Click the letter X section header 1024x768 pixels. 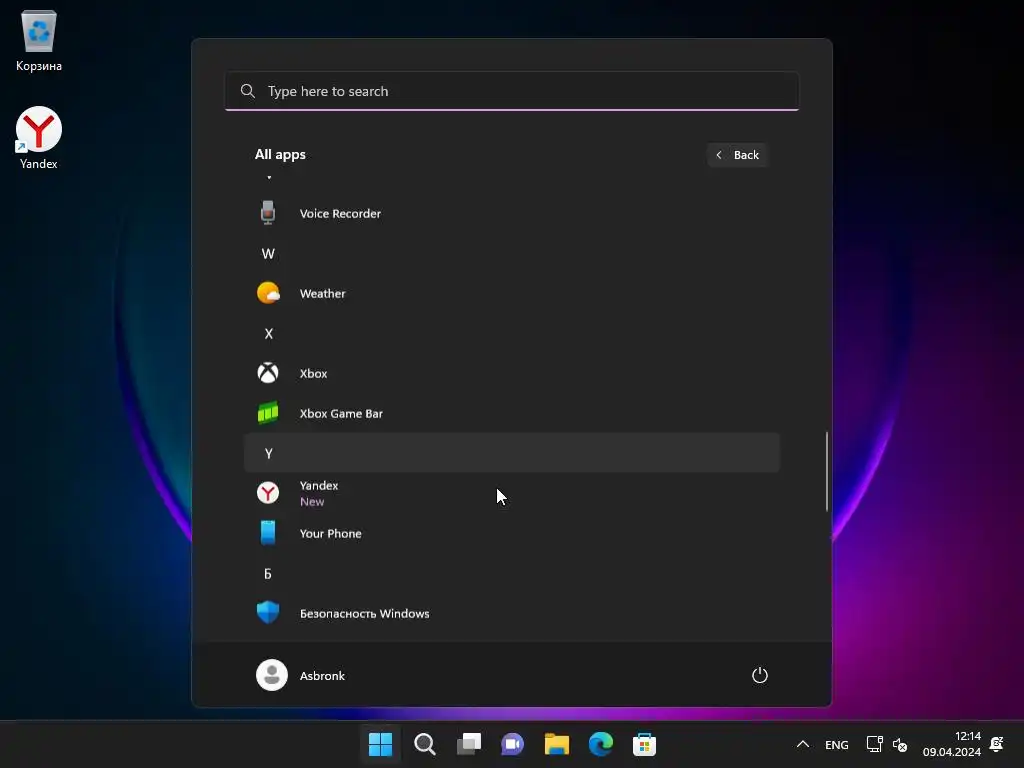(268, 334)
